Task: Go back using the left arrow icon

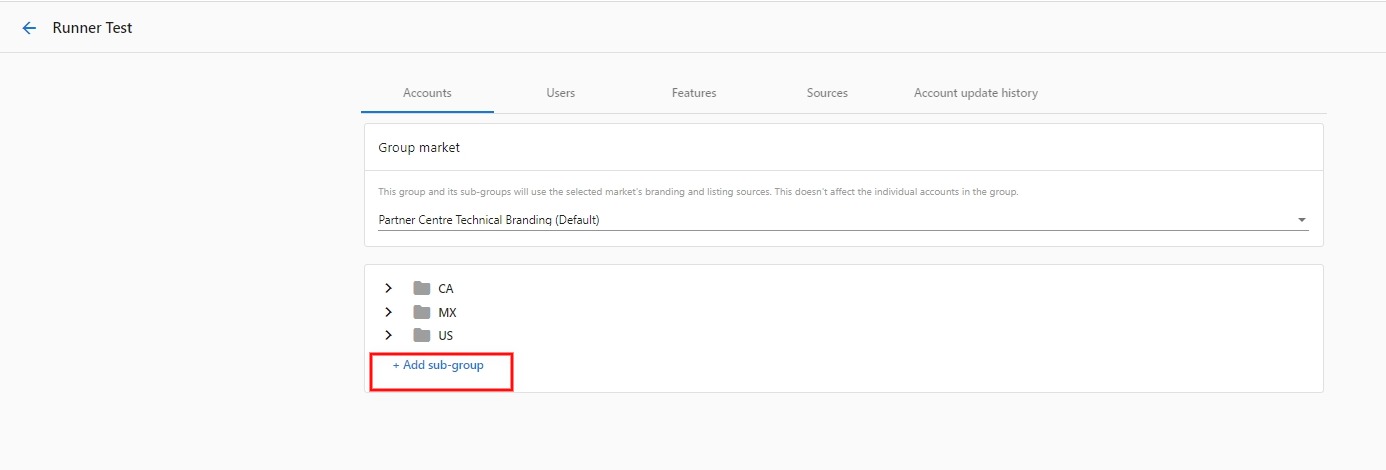Action: coord(29,28)
